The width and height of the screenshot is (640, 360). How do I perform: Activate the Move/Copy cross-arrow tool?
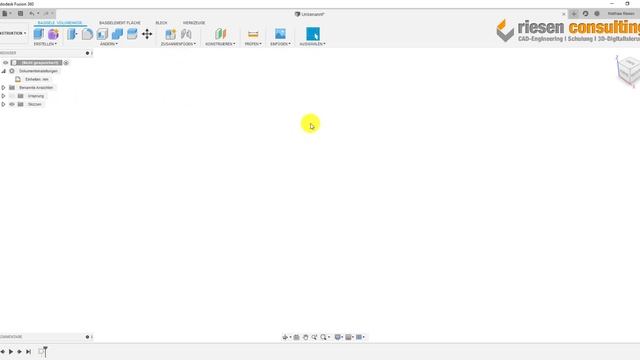coord(147,34)
